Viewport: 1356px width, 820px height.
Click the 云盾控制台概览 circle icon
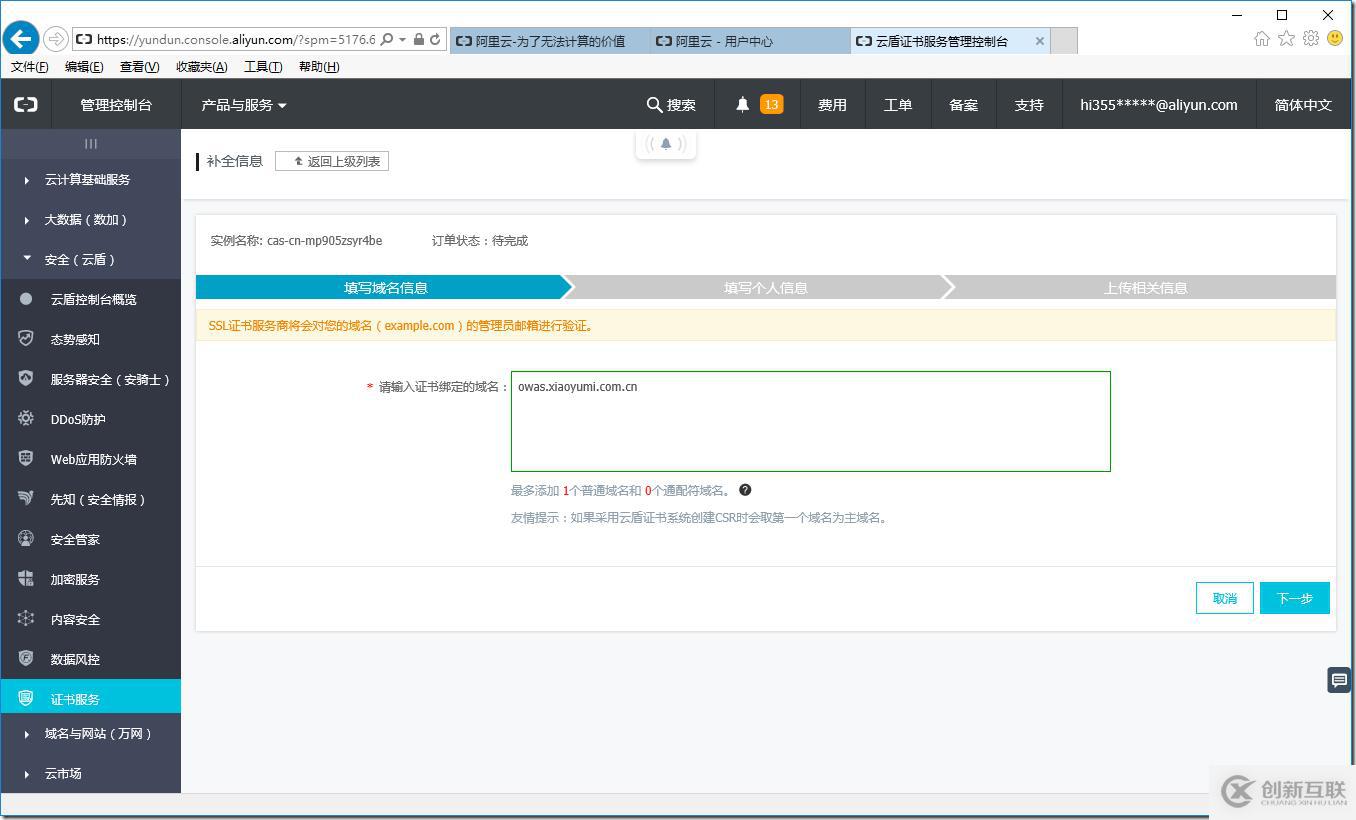(26, 299)
